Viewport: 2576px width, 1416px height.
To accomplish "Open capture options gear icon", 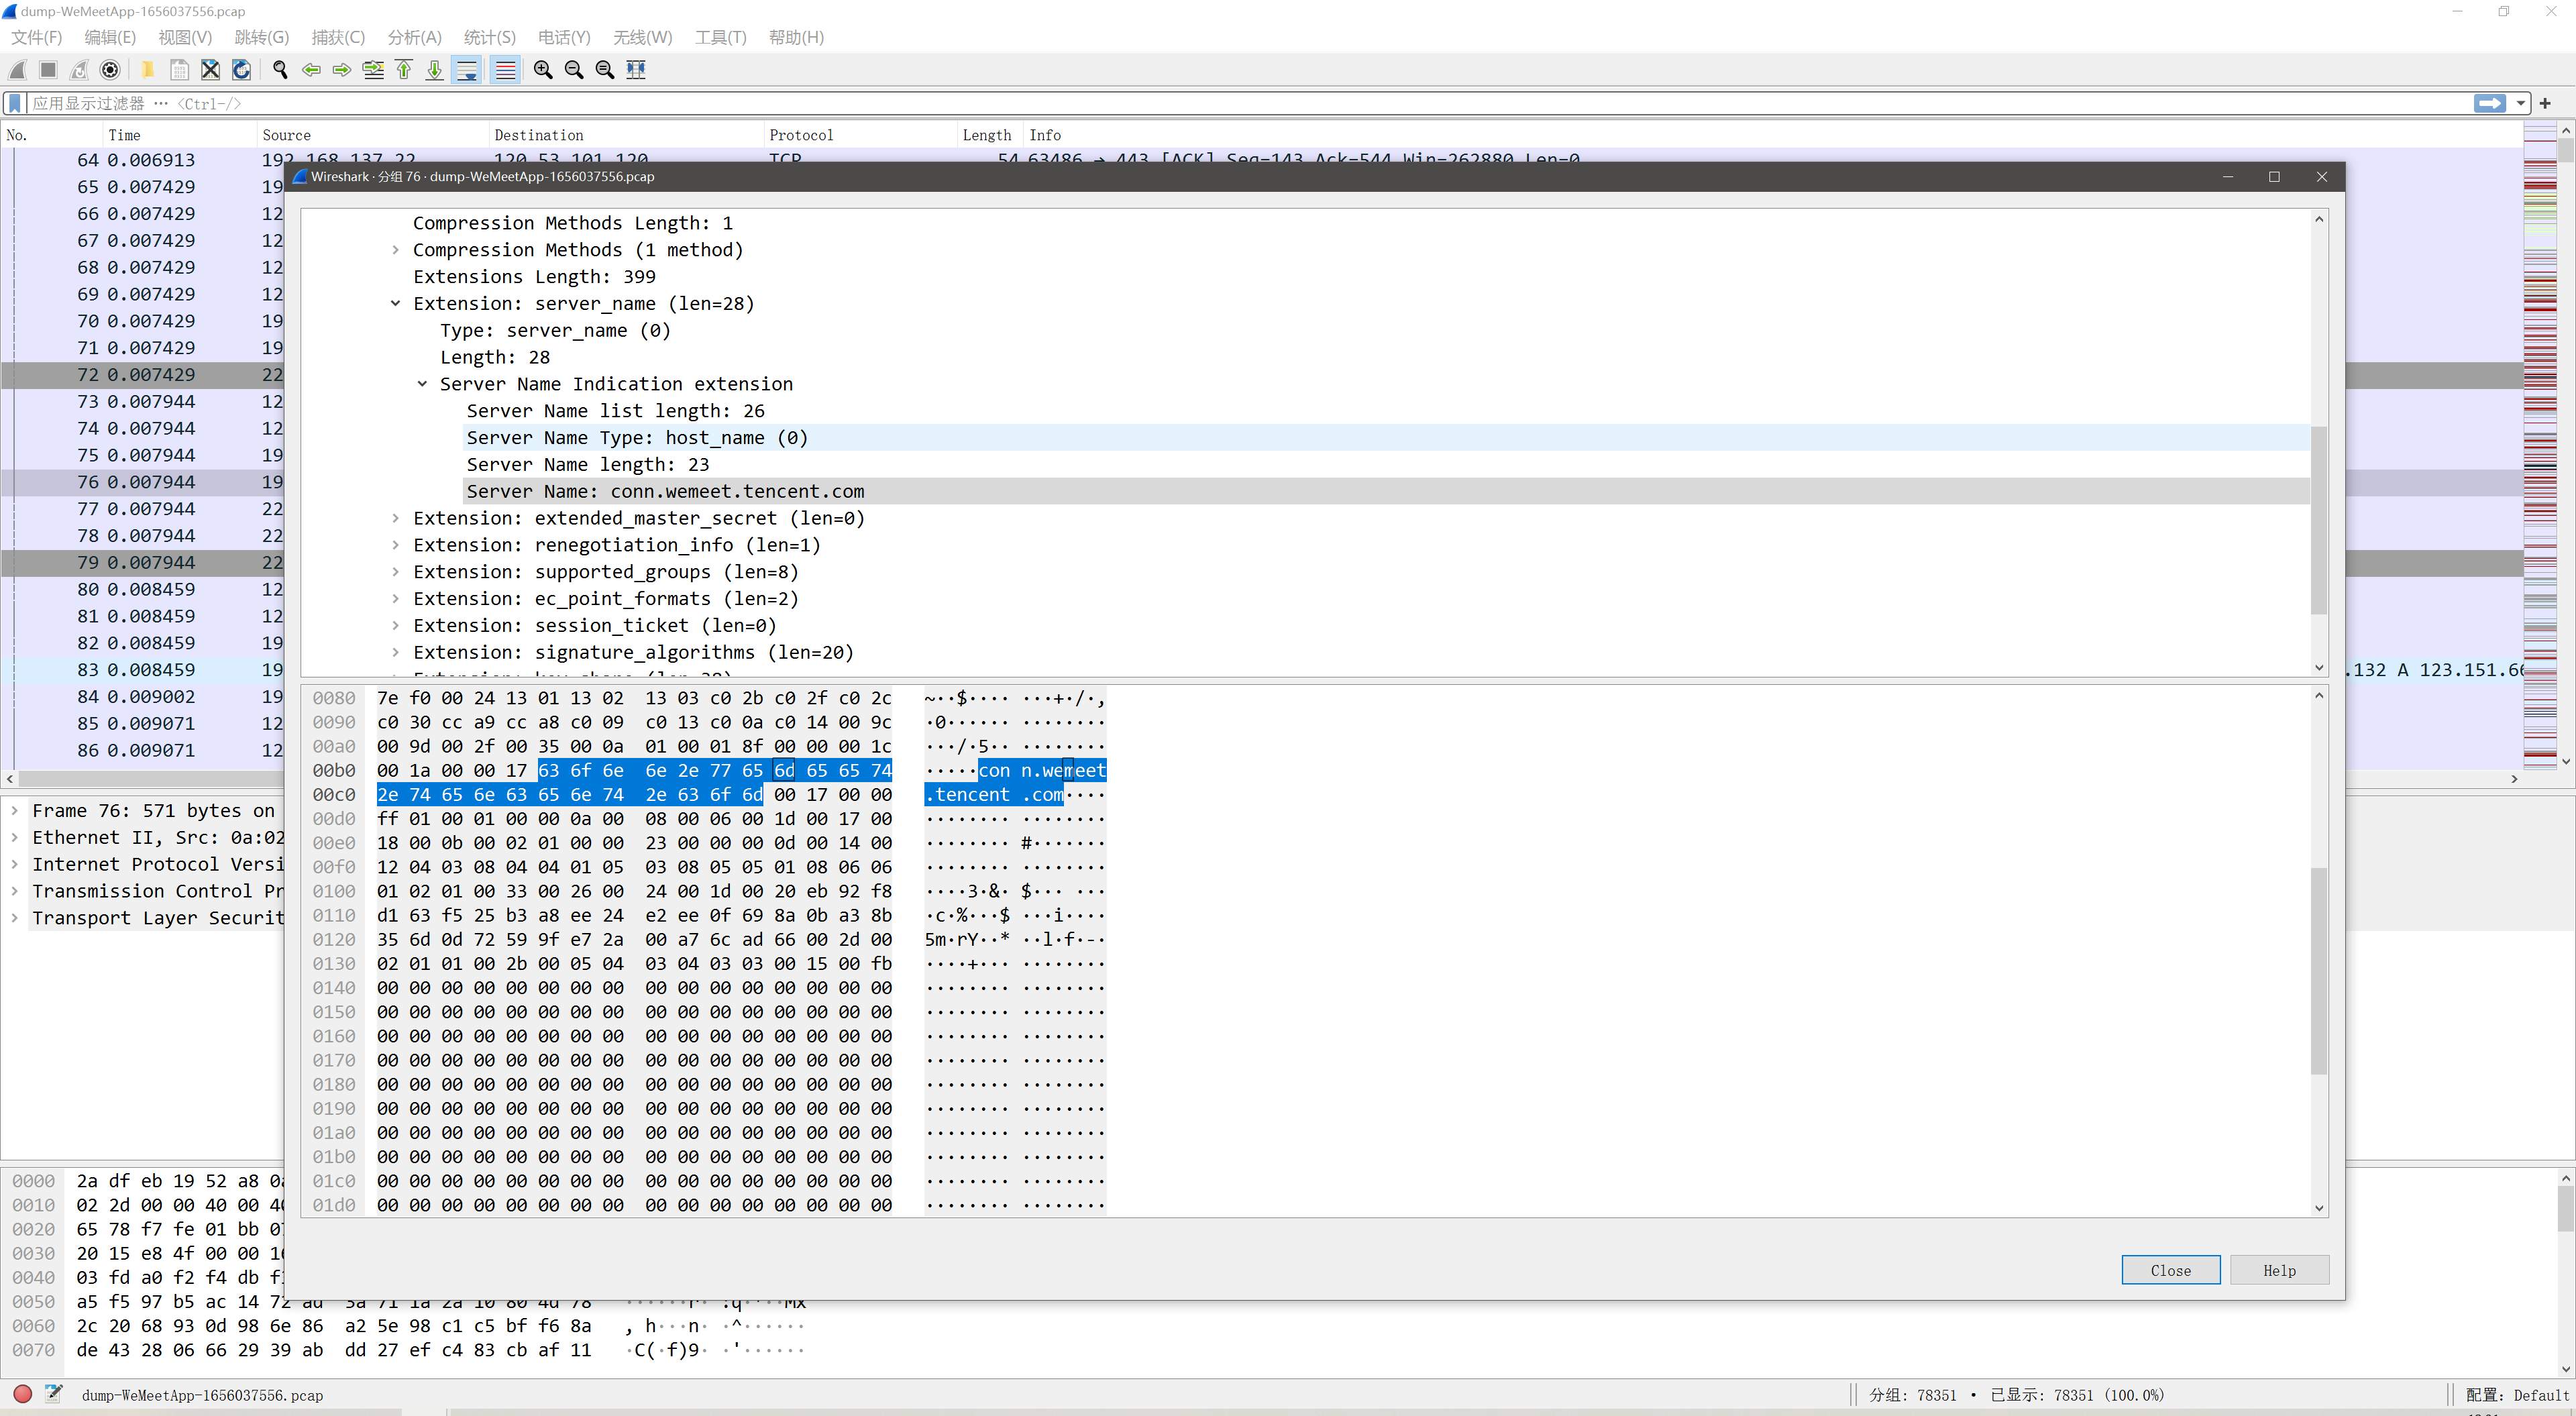I will (110, 69).
